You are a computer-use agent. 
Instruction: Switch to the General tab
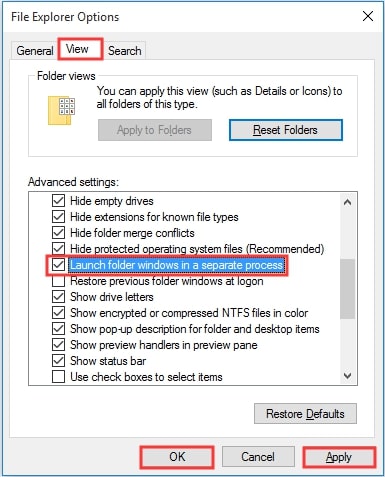(x=35, y=51)
